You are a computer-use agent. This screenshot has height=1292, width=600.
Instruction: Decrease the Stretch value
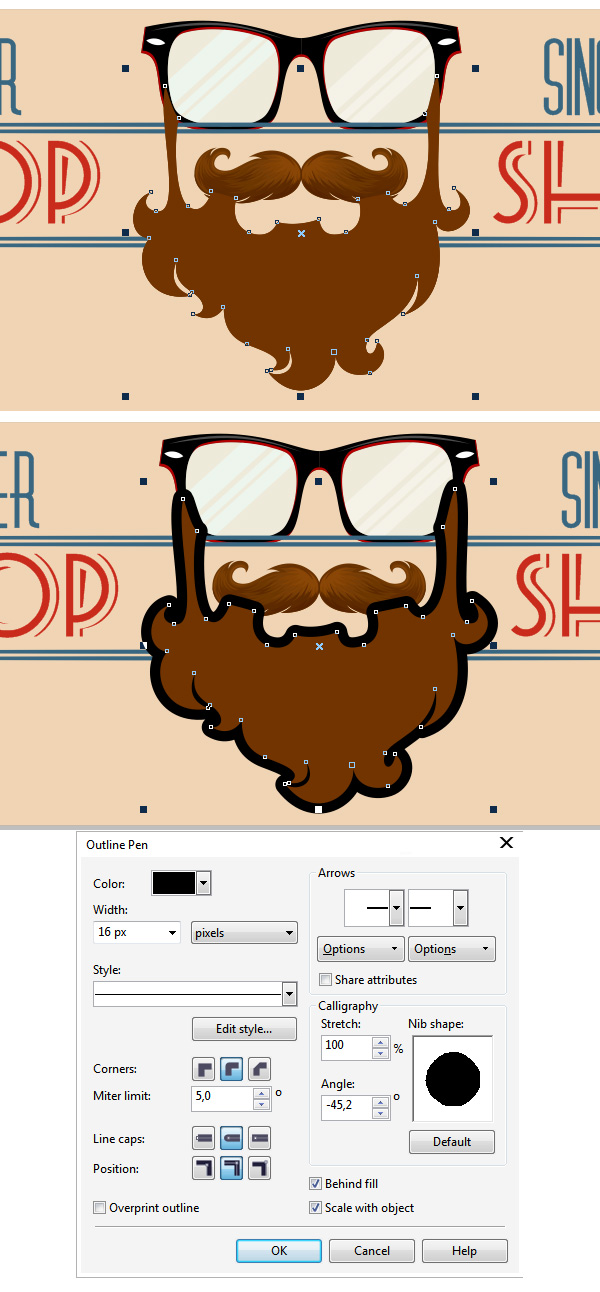pyautogui.click(x=380, y=1052)
